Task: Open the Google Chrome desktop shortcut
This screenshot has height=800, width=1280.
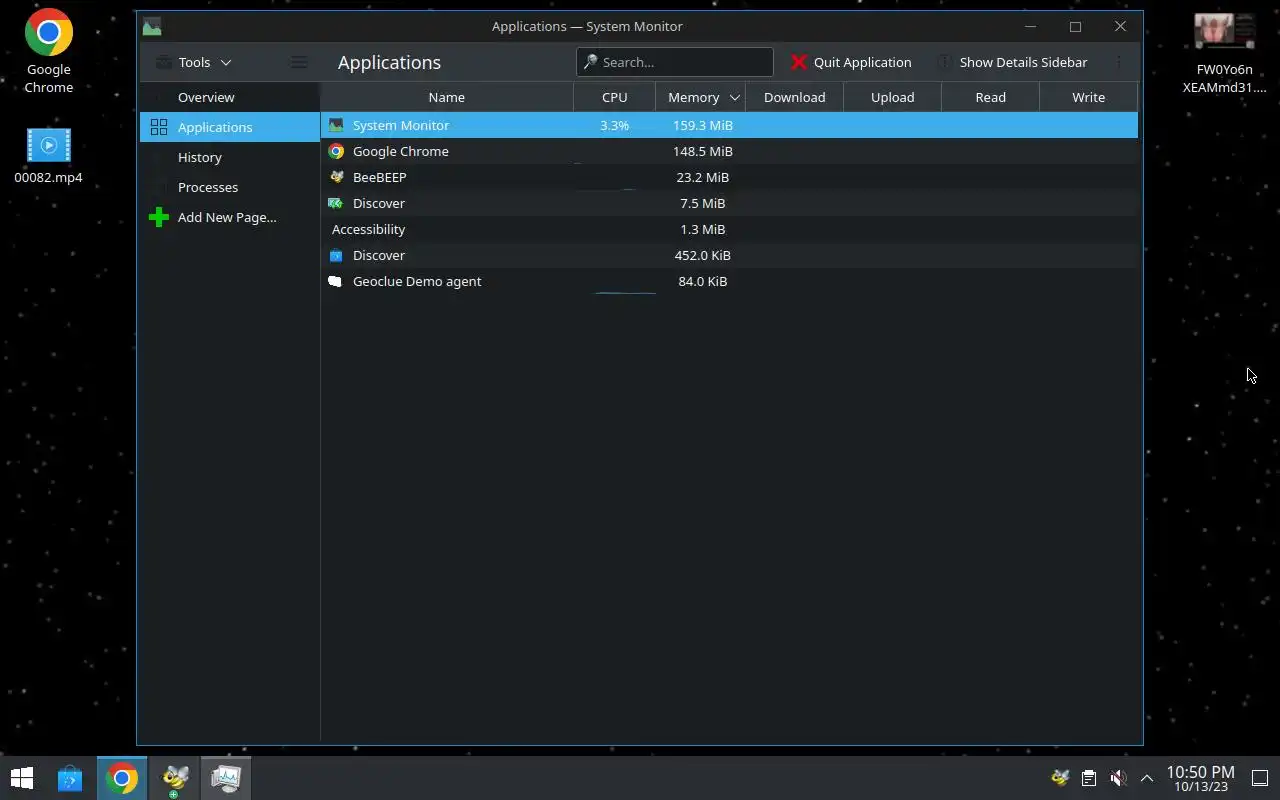Action: click(48, 51)
